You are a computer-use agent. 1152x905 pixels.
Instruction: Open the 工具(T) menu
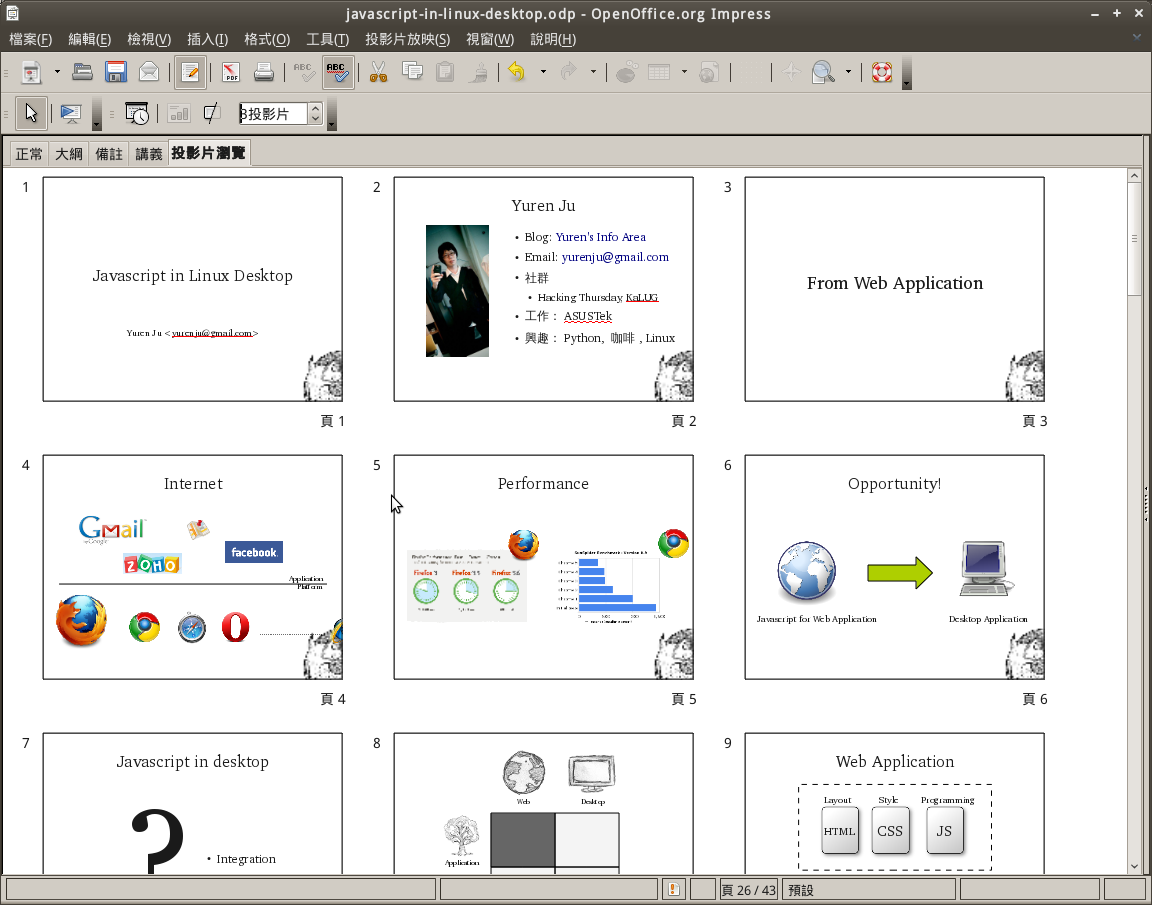click(327, 40)
